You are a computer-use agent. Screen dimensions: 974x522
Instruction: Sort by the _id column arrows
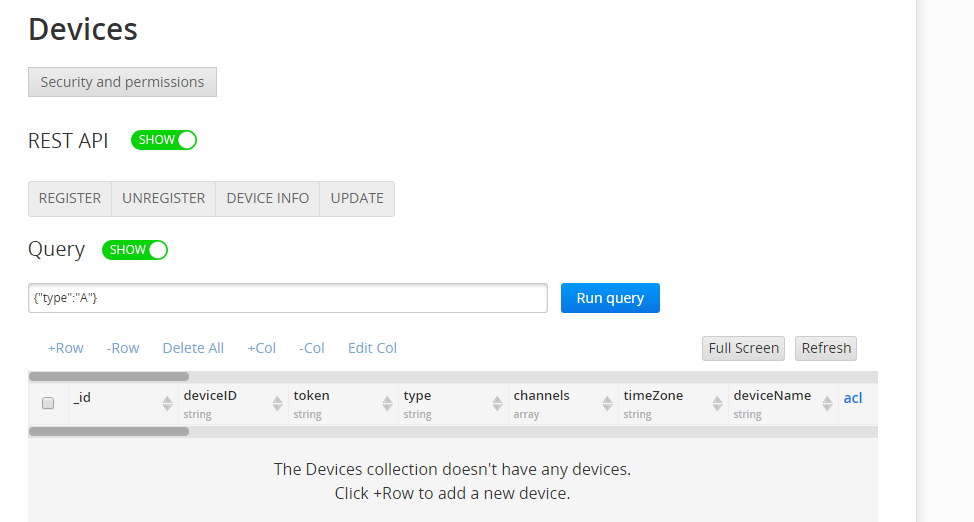coord(167,404)
